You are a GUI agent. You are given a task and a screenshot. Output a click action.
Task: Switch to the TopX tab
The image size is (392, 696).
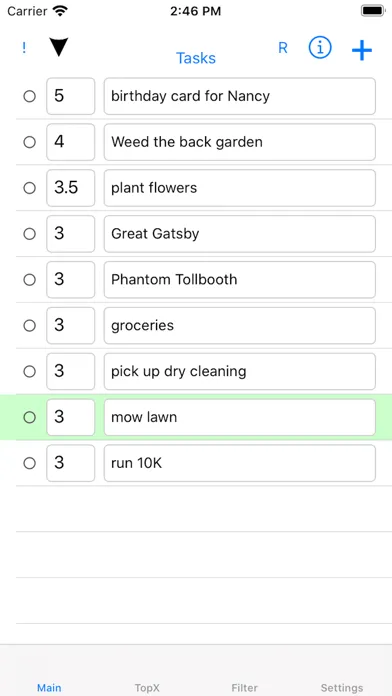pyautogui.click(x=147, y=688)
